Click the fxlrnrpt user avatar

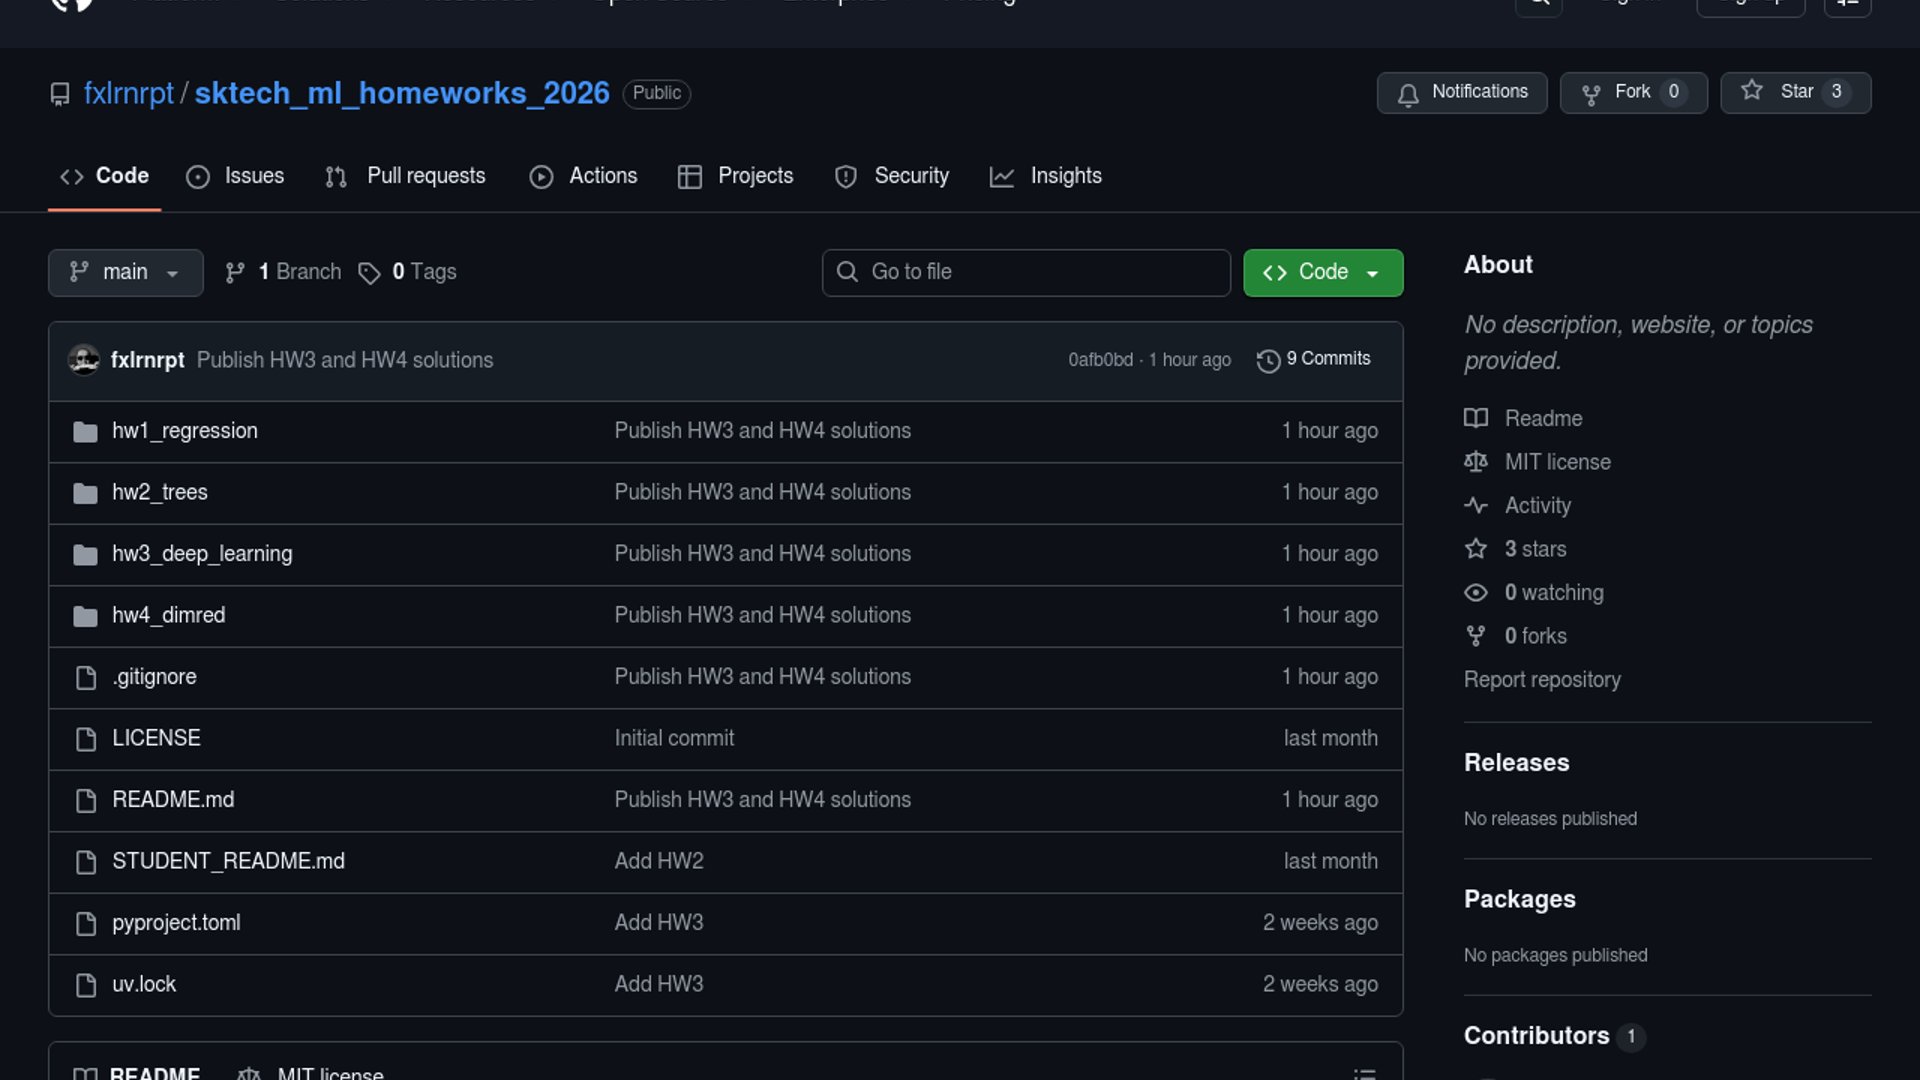pos(84,360)
